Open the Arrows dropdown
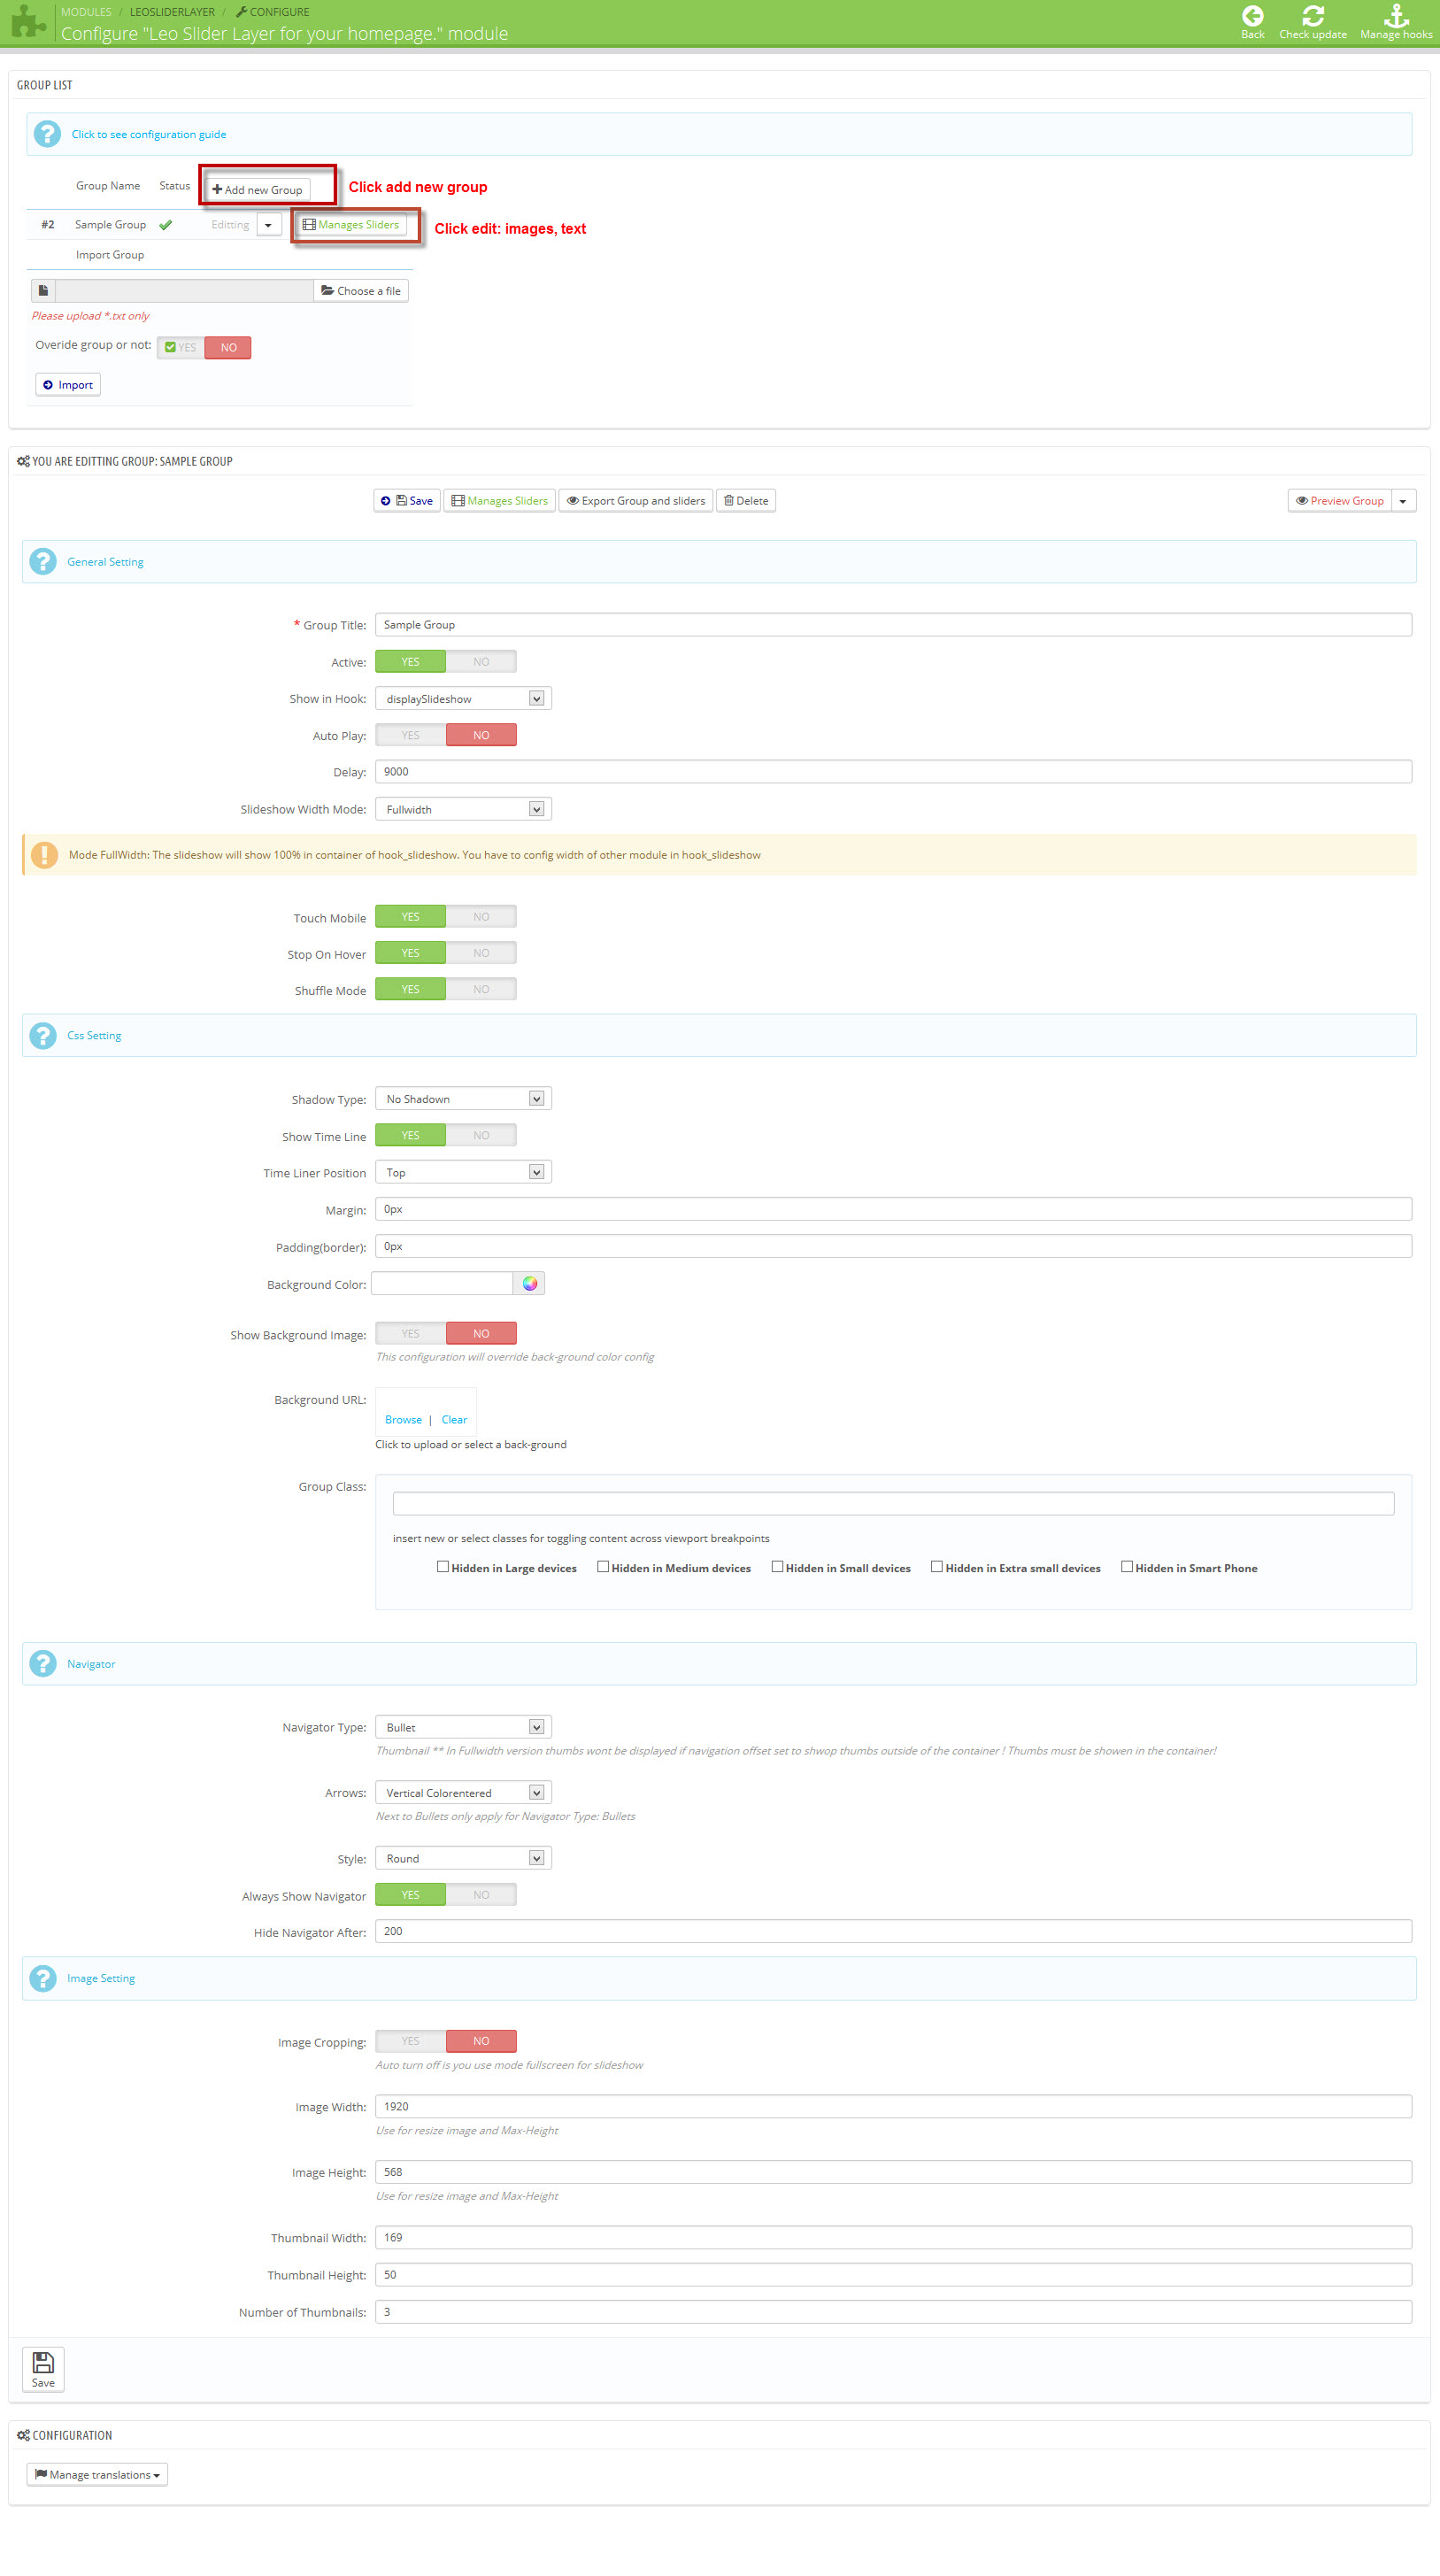This screenshot has width=1440, height=2576. (x=463, y=1793)
